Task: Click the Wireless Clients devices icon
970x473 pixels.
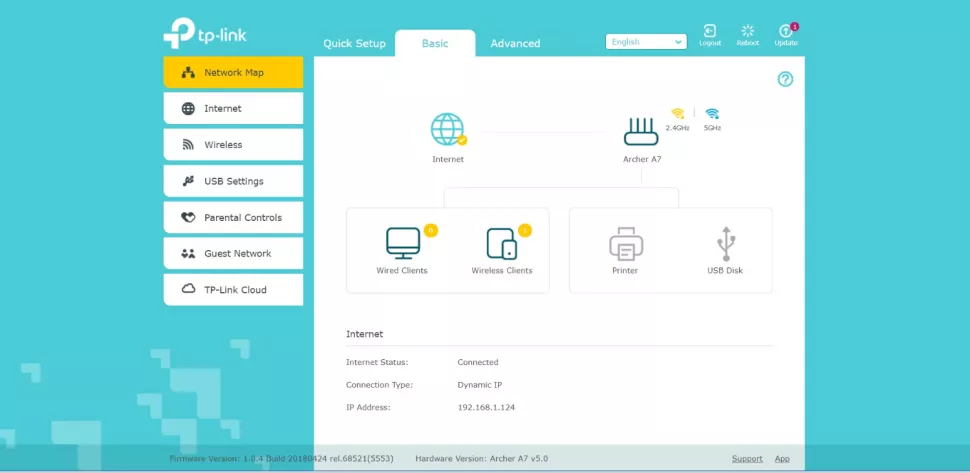Action: (x=502, y=244)
